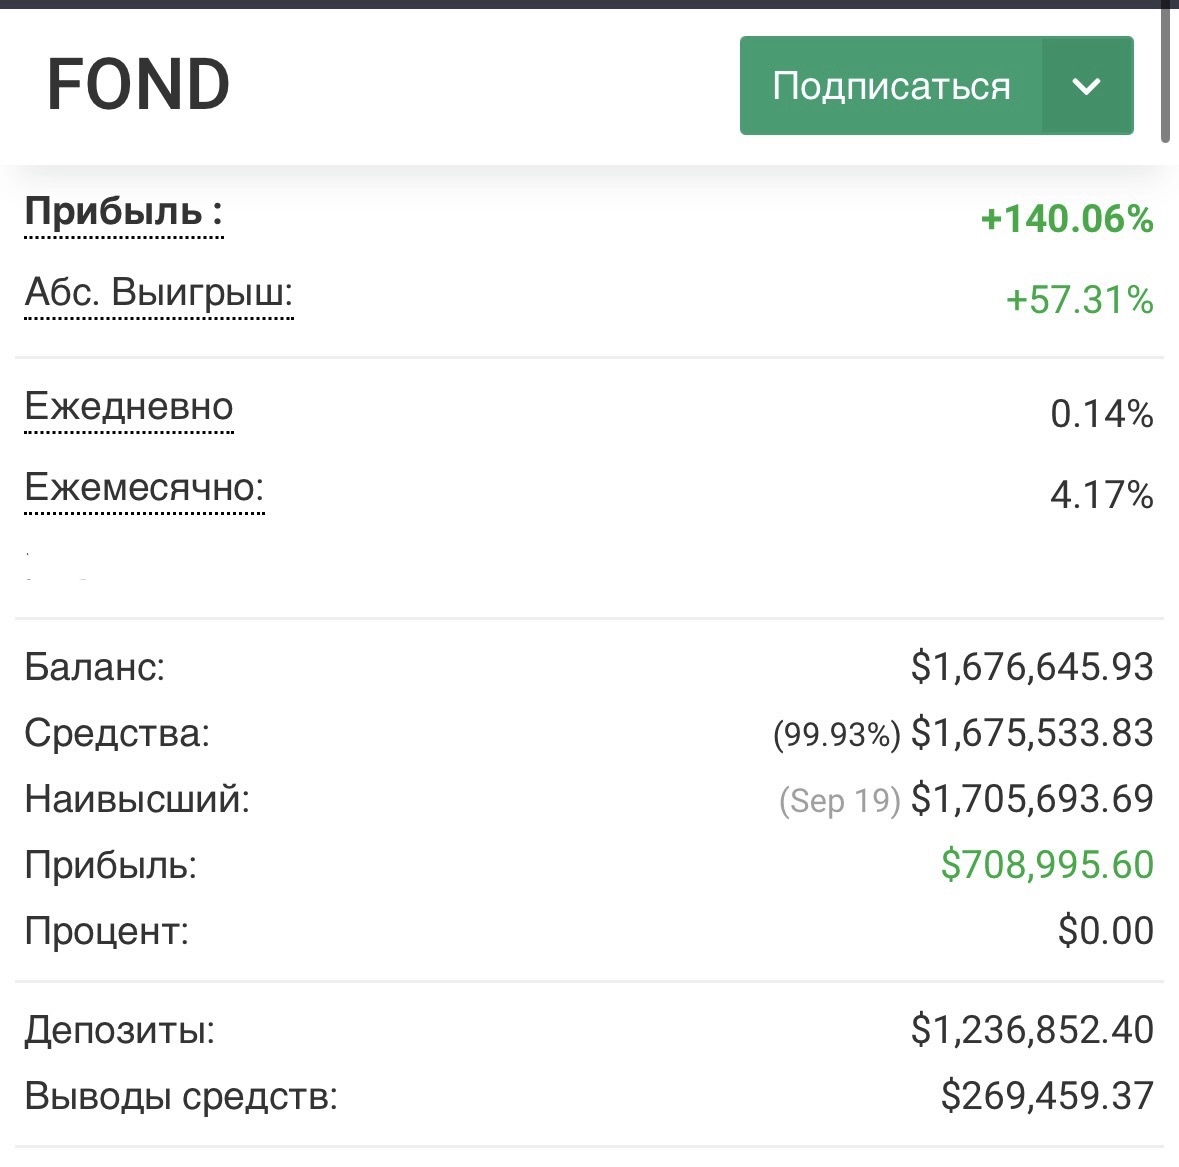
Task: Click the +57.31% absolute gain value
Action: (x=1079, y=300)
